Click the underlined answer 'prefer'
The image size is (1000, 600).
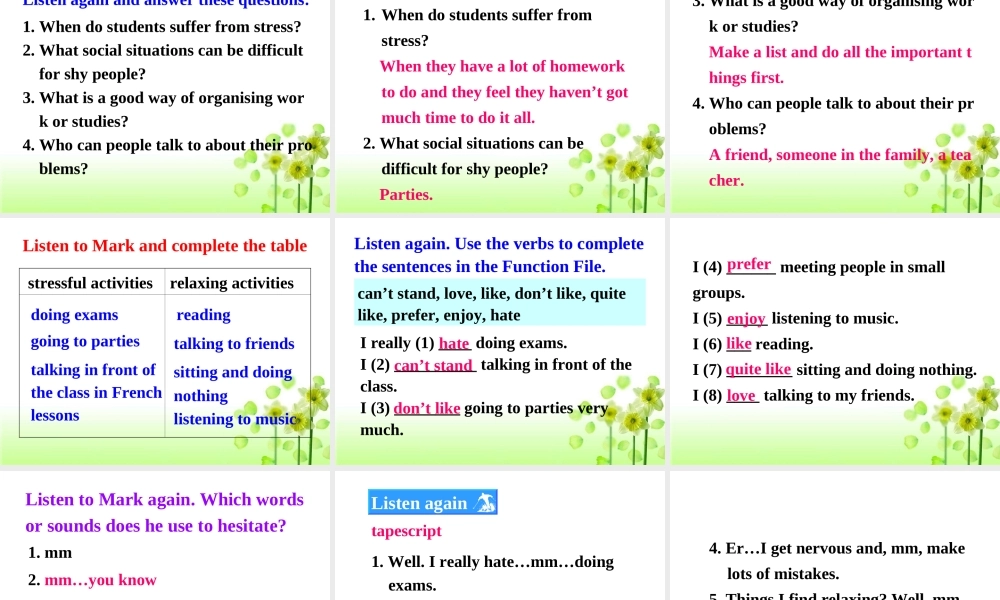pos(750,265)
